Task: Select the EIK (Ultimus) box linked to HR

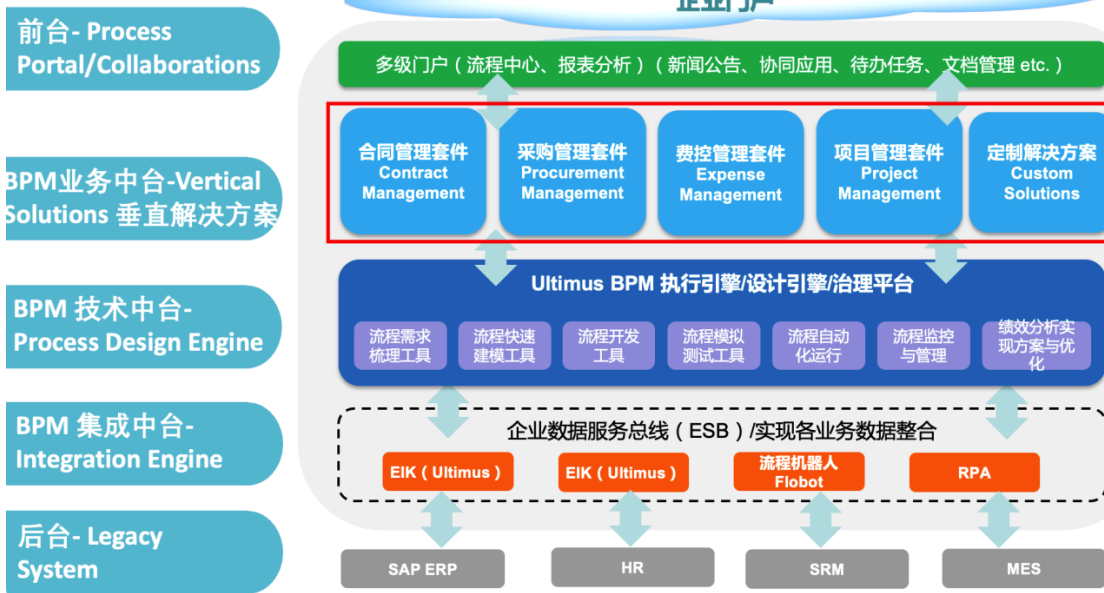Action: click(x=623, y=472)
